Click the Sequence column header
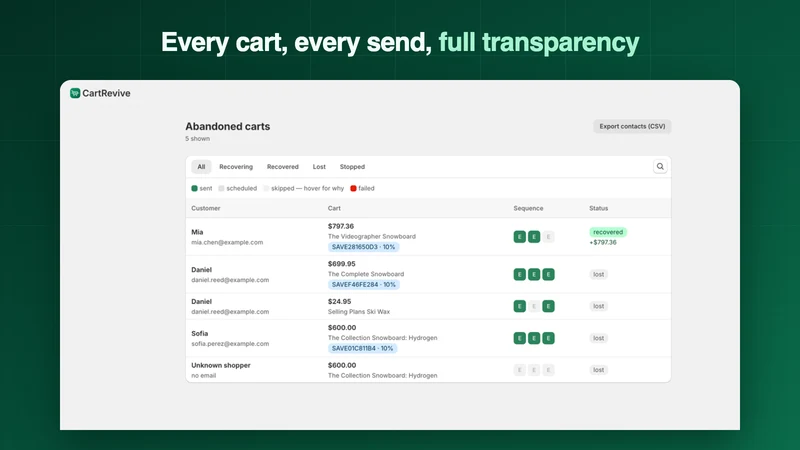This screenshot has height=450, width=800. pos(528,208)
